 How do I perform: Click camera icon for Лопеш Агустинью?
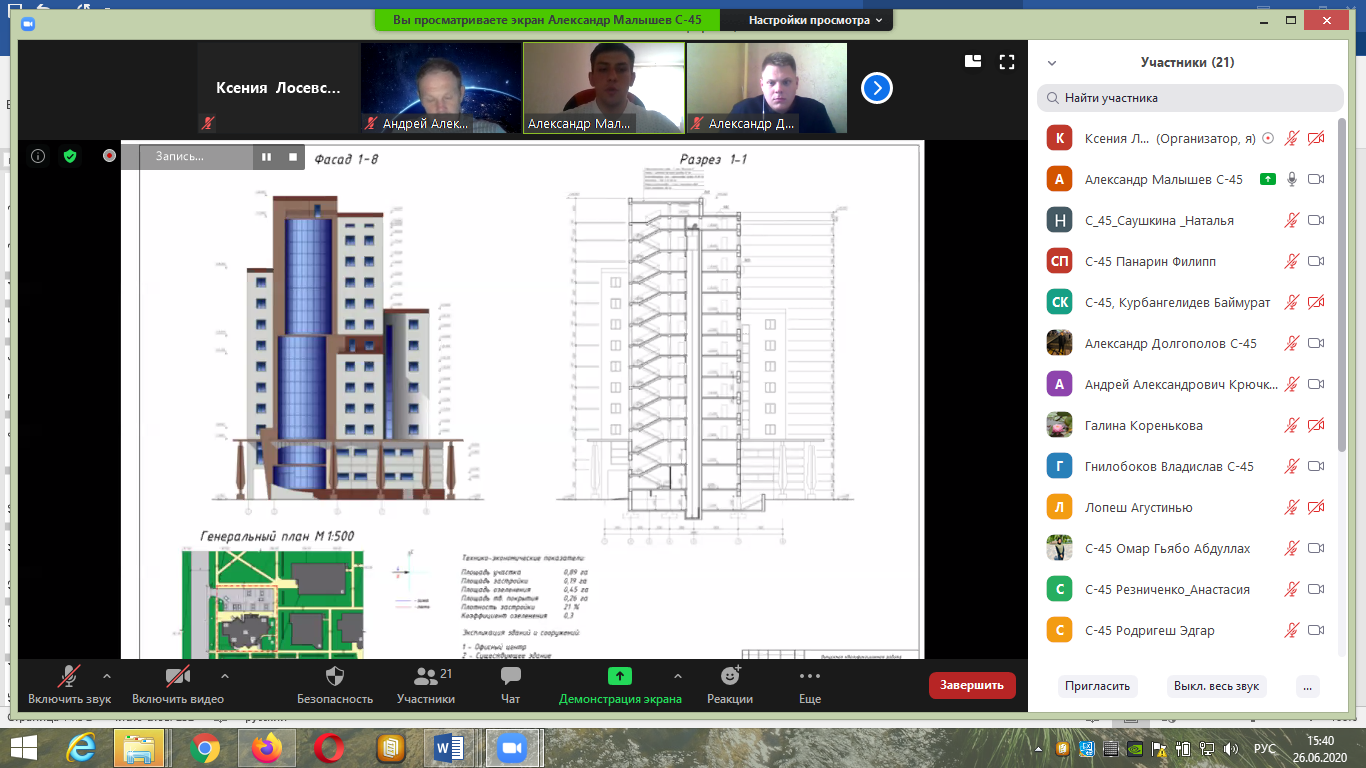coord(1316,507)
